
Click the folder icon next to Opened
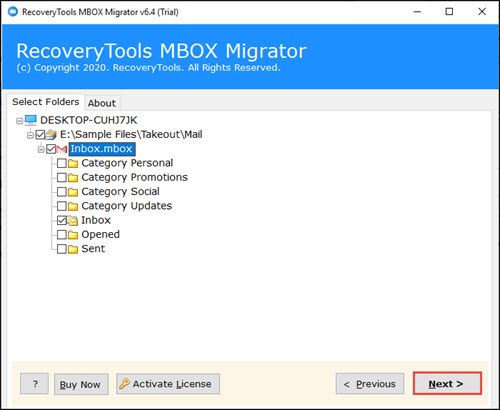[73, 235]
